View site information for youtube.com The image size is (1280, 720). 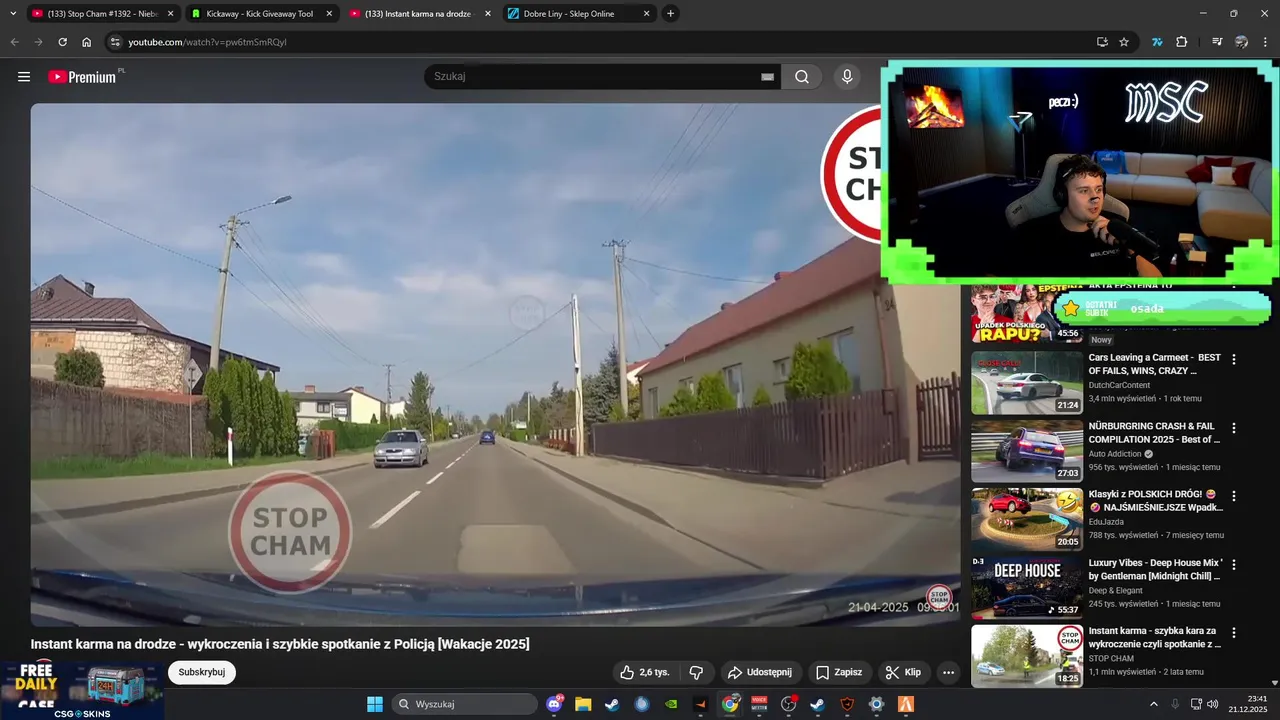coord(115,42)
